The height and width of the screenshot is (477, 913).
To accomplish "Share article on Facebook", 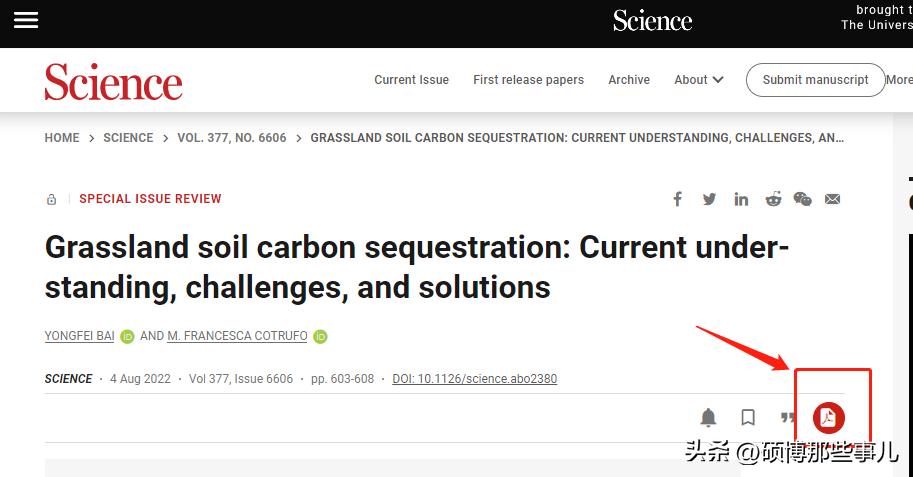I will point(677,199).
